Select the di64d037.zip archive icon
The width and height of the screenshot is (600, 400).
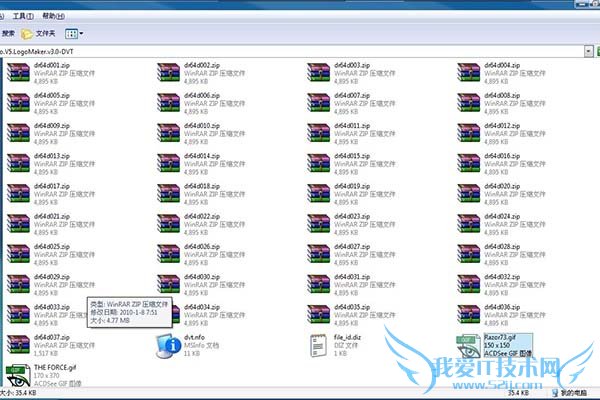tap(18, 345)
